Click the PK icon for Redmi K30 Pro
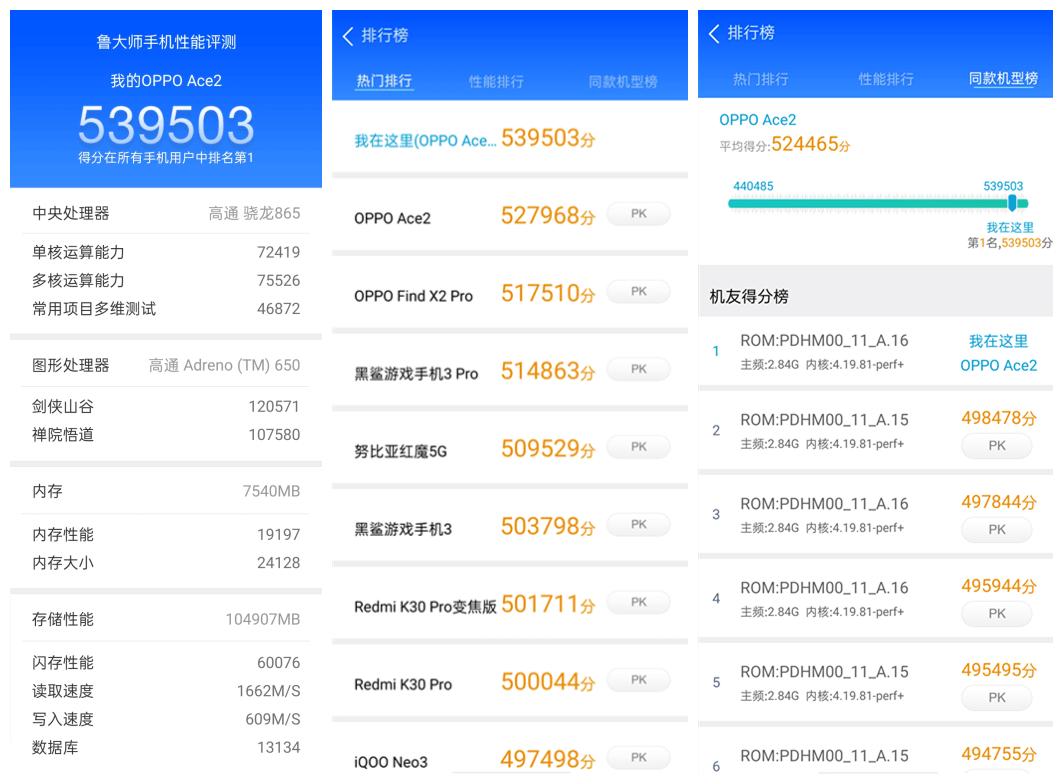The image size is (1063, 784). click(637, 680)
